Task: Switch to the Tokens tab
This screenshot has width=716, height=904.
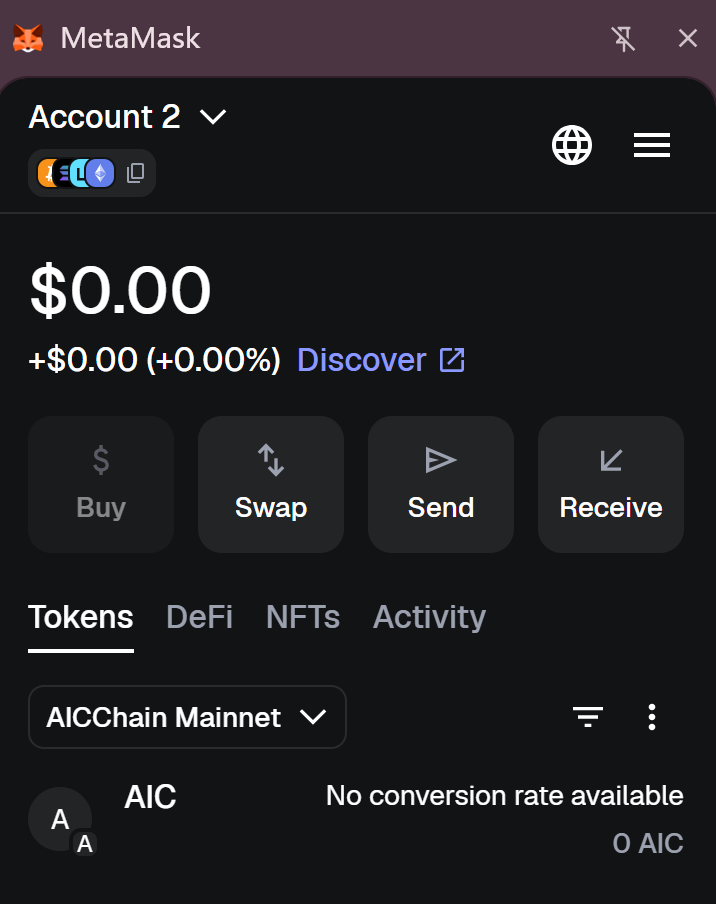Action: click(81, 617)
